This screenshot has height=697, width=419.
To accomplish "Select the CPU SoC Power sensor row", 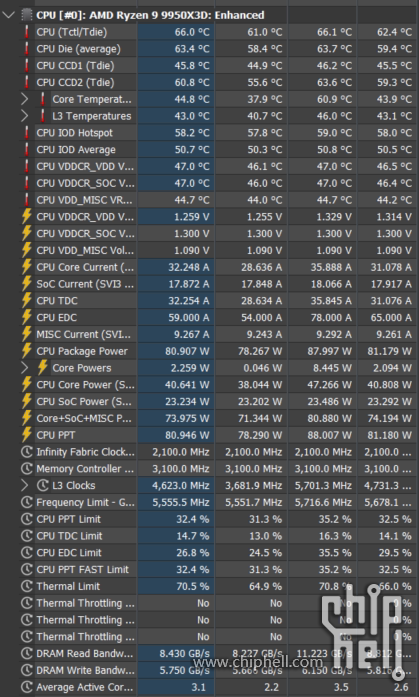I will pos(209,401).
